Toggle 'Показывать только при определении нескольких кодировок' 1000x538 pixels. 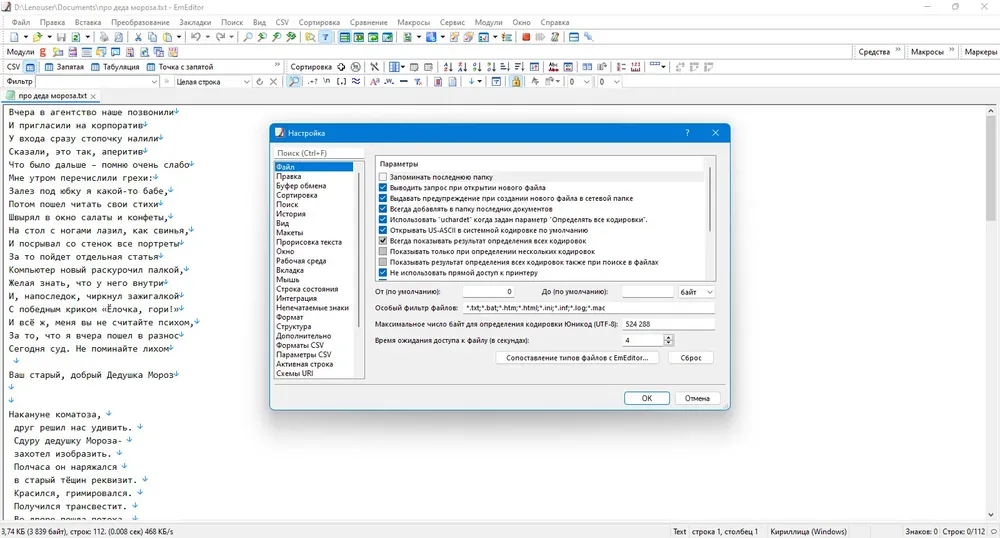coord(383,252)
